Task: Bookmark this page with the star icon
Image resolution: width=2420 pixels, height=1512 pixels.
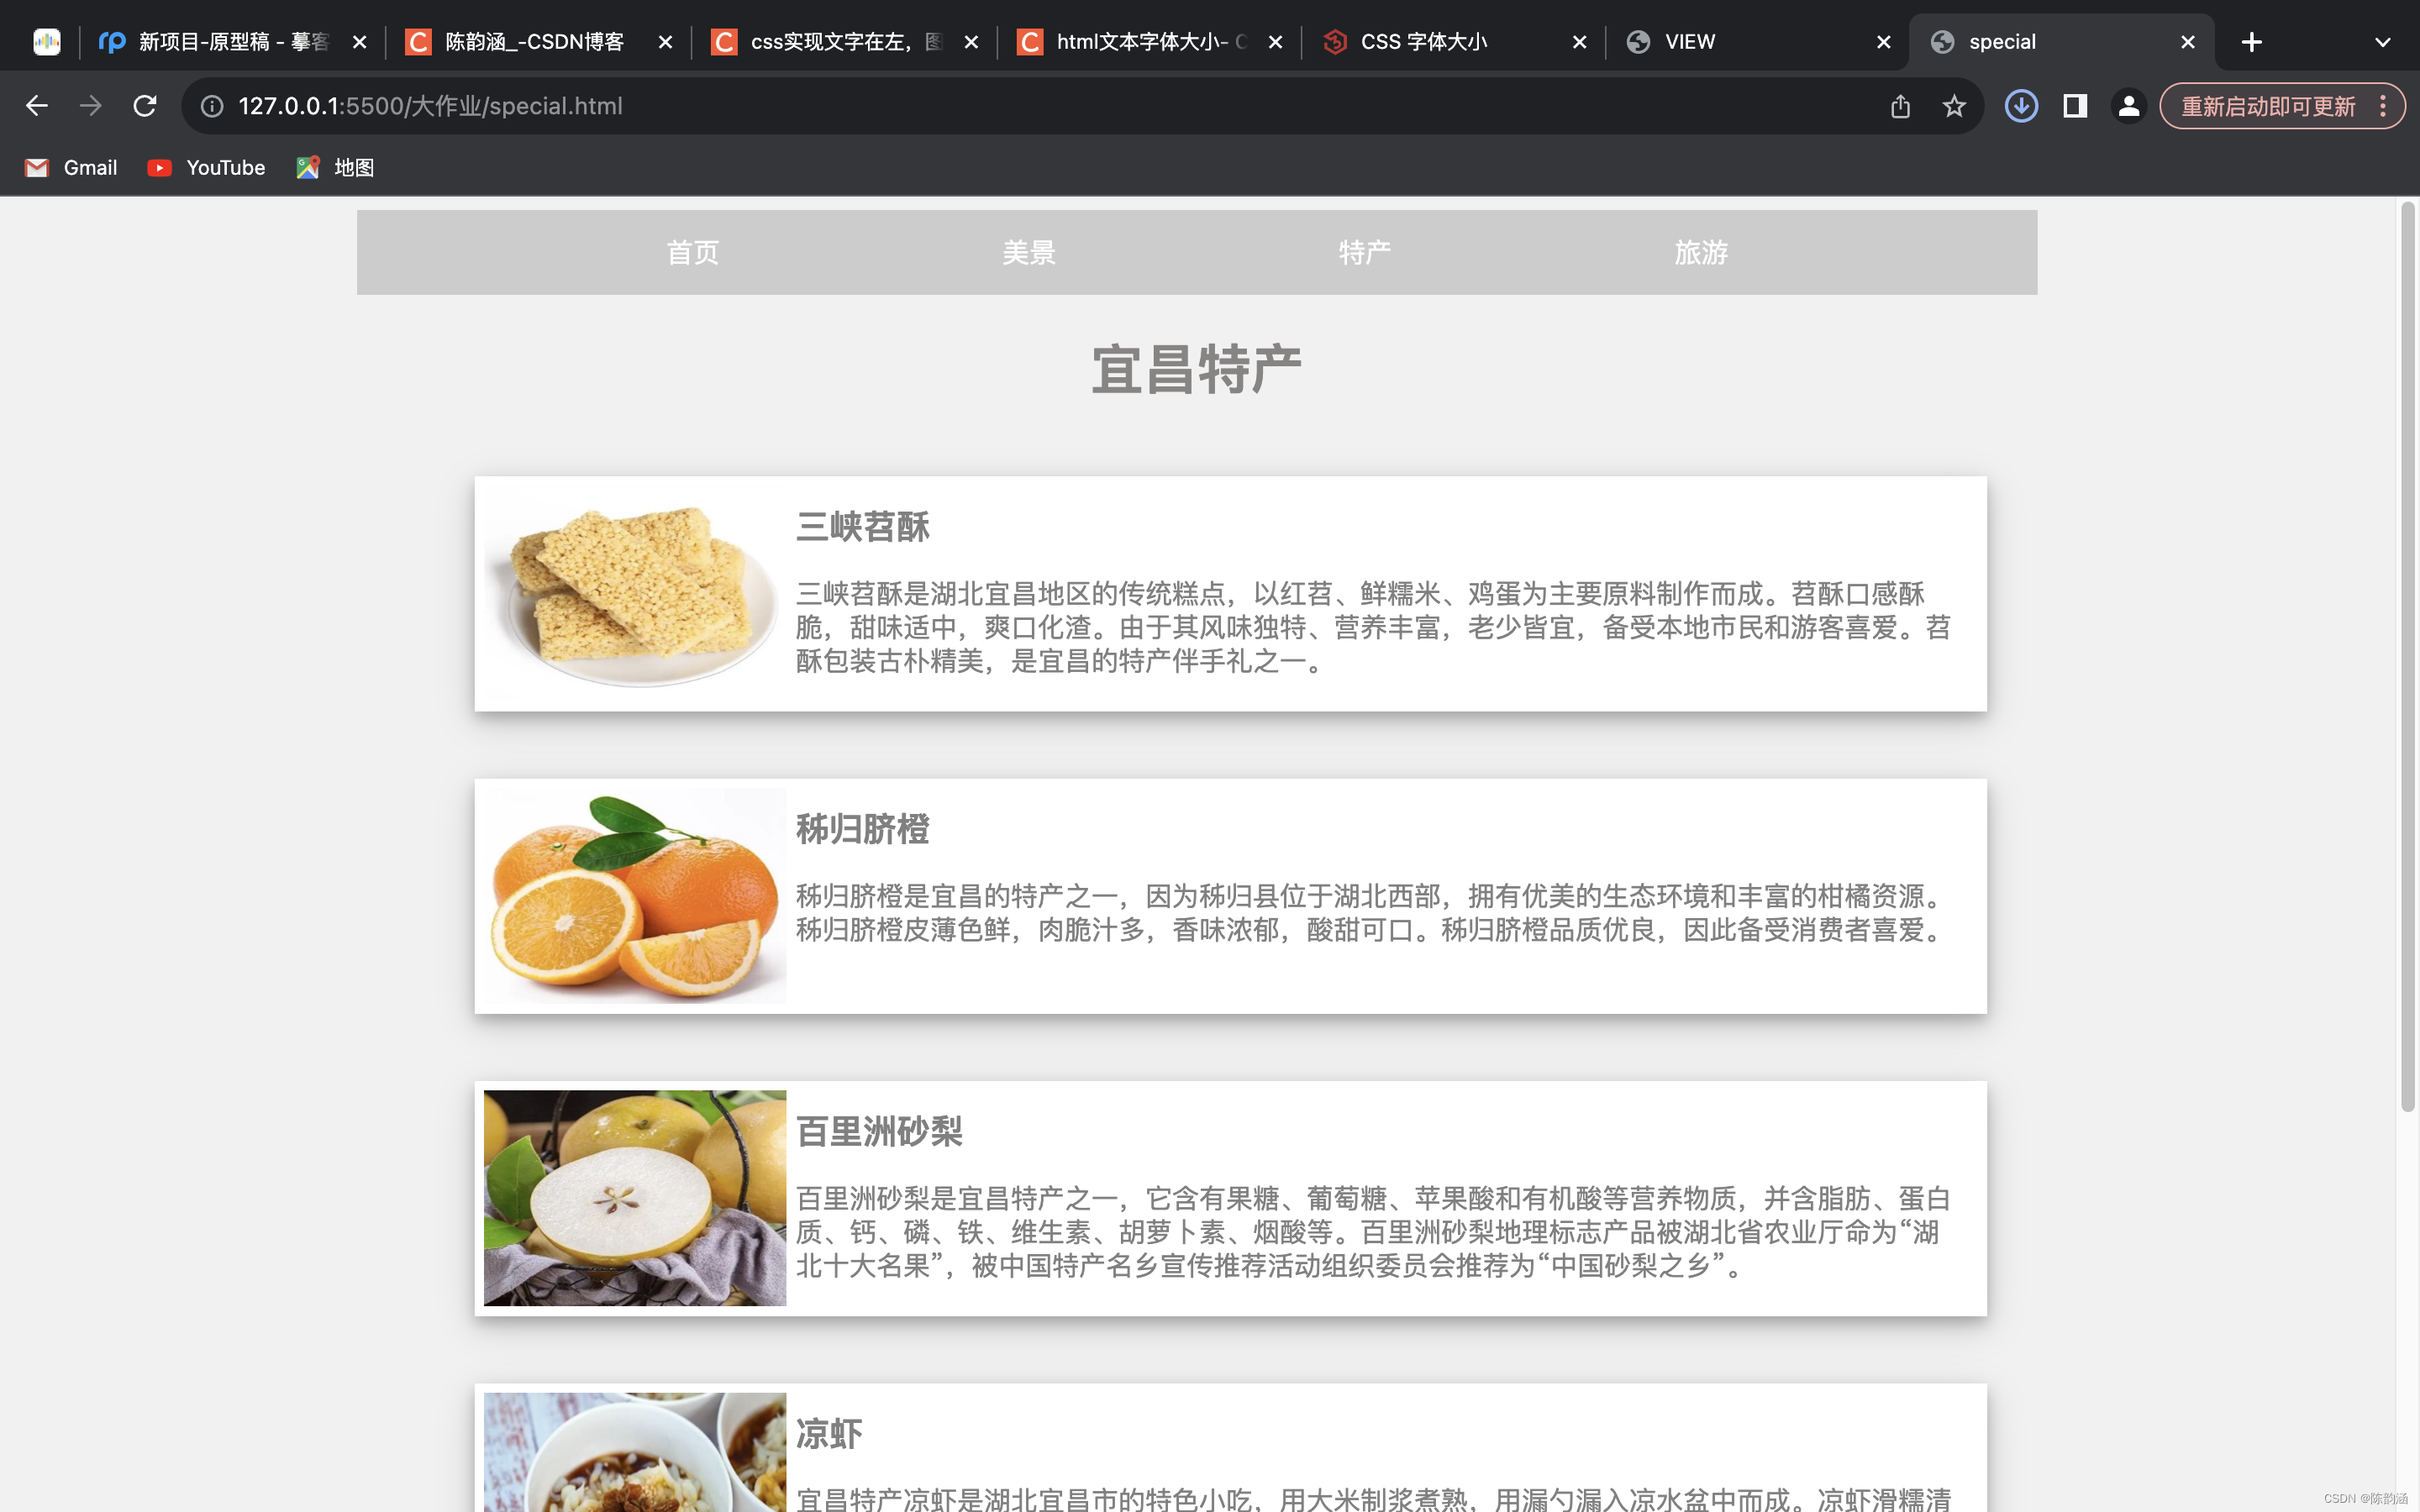Action: 1954,106
